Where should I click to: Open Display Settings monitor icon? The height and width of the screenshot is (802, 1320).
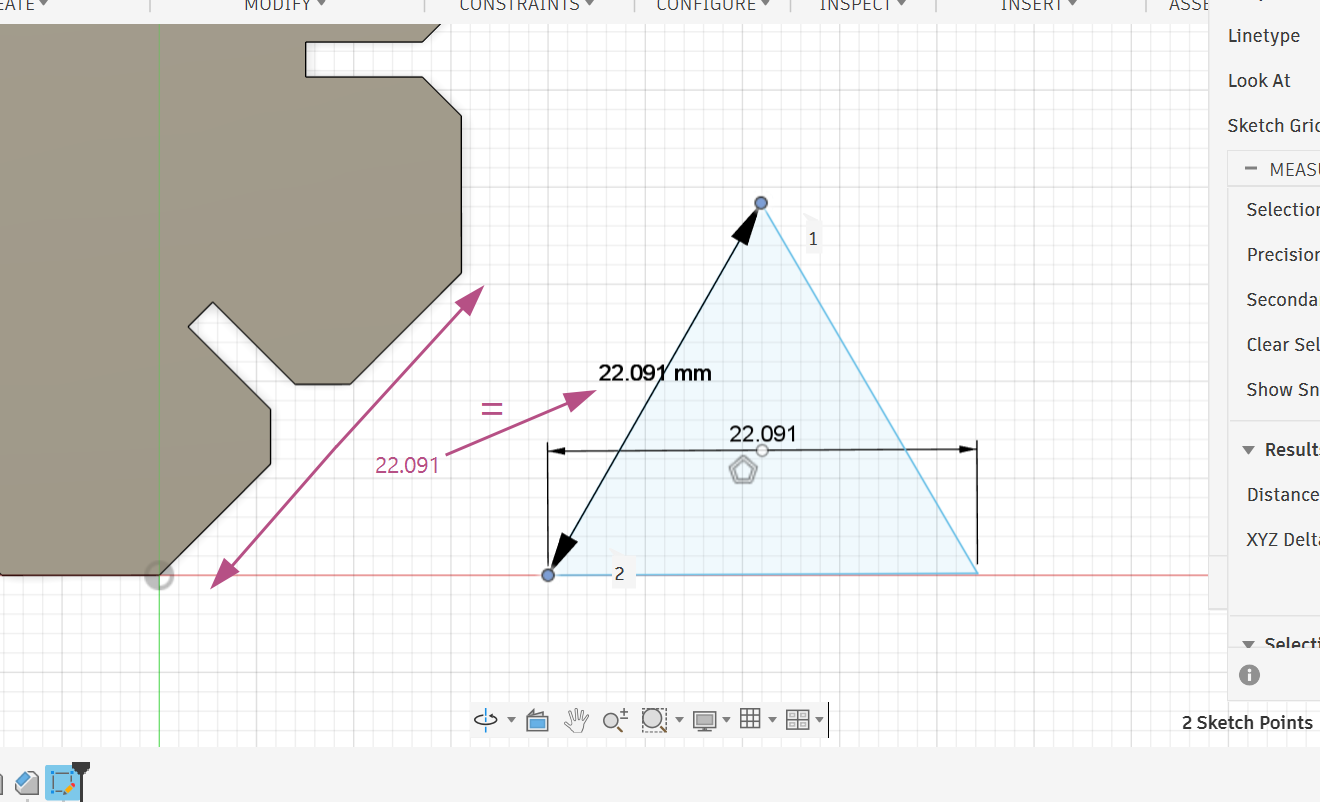(705, 720)
